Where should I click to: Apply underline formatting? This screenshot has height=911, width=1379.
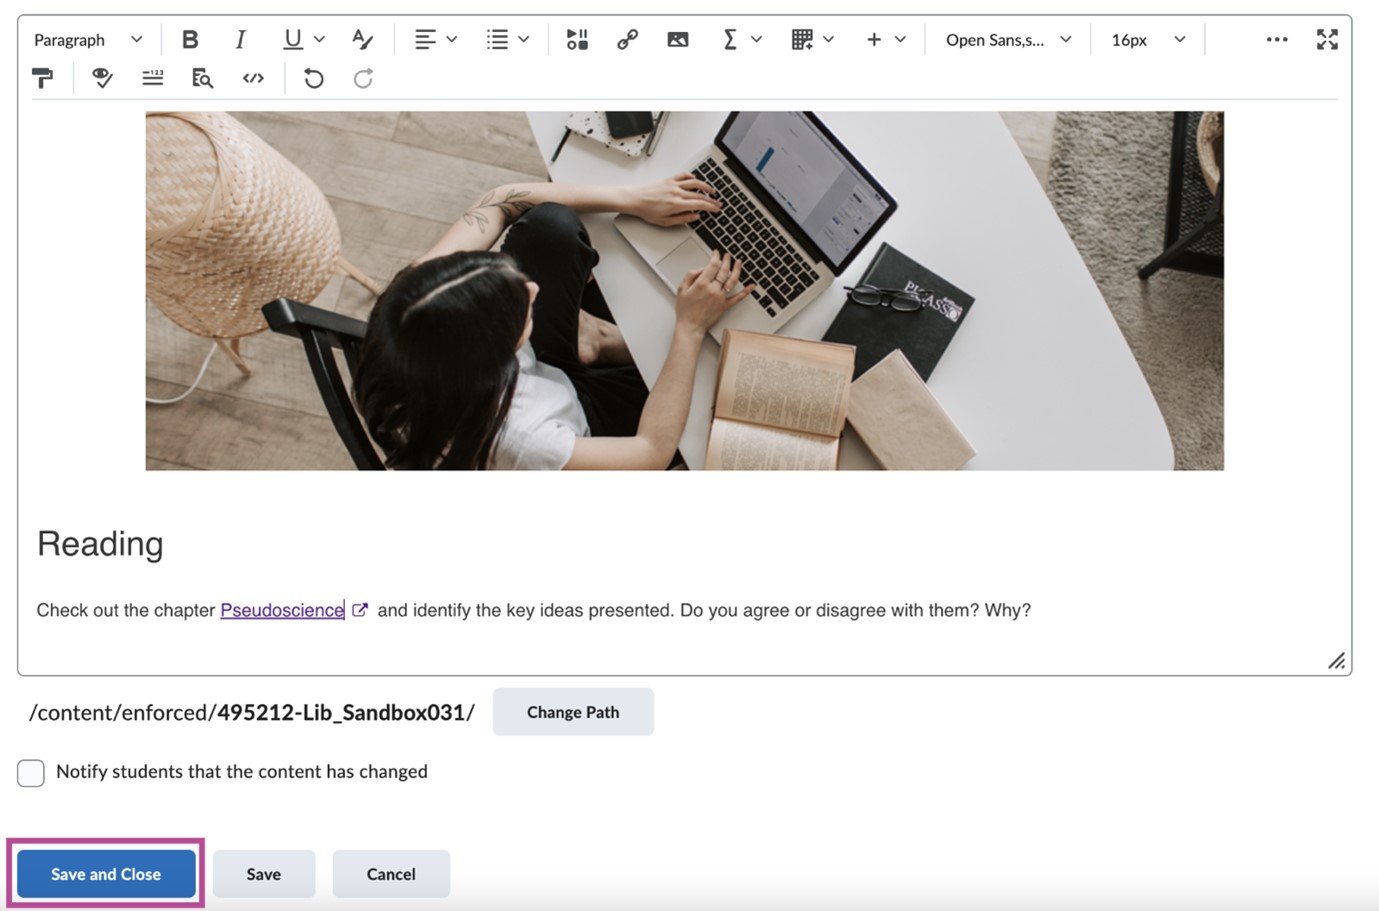point(292,40)
